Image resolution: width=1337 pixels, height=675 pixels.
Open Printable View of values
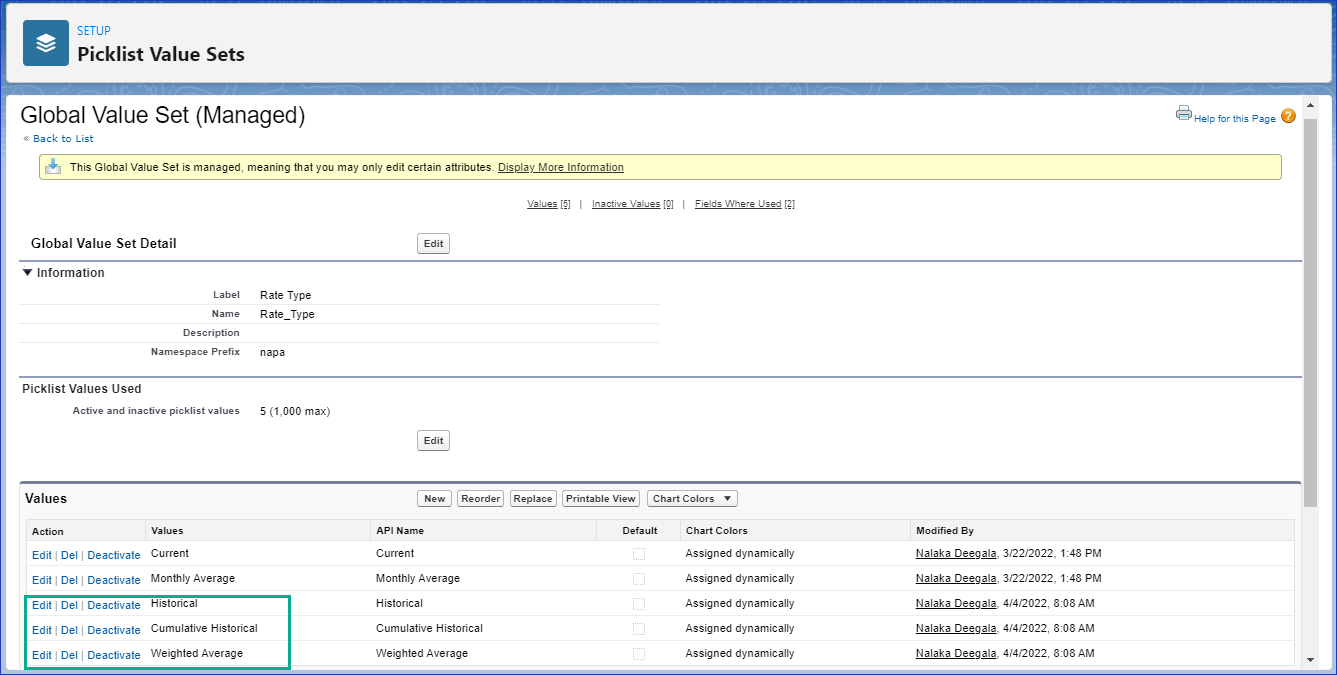(x=600, y=499)
